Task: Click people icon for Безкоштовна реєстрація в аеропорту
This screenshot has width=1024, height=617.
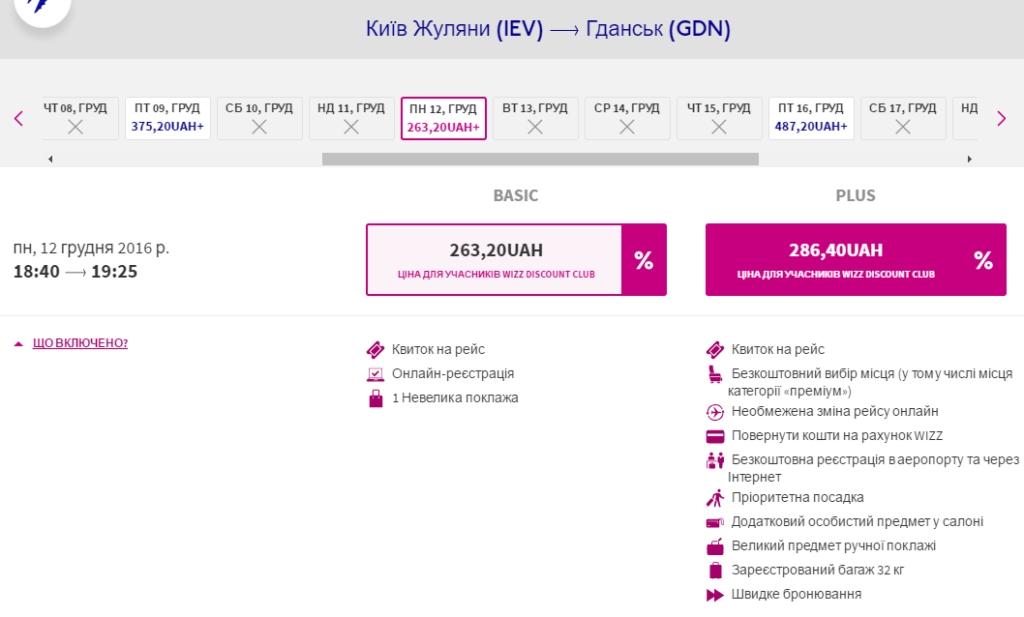Action: coord(715,460)
